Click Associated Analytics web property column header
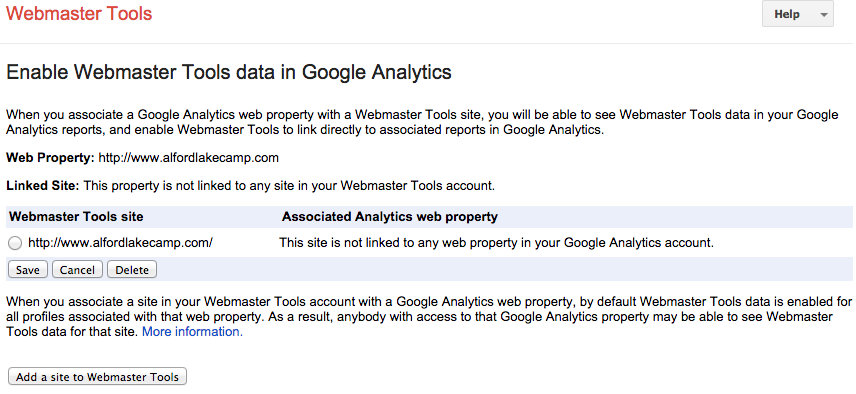This screenshot has height=394, width=856. click(x=390, y=217)
